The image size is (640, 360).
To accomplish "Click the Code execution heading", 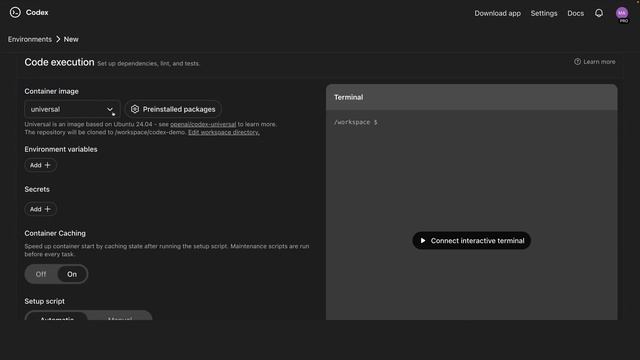I will 59,62.
